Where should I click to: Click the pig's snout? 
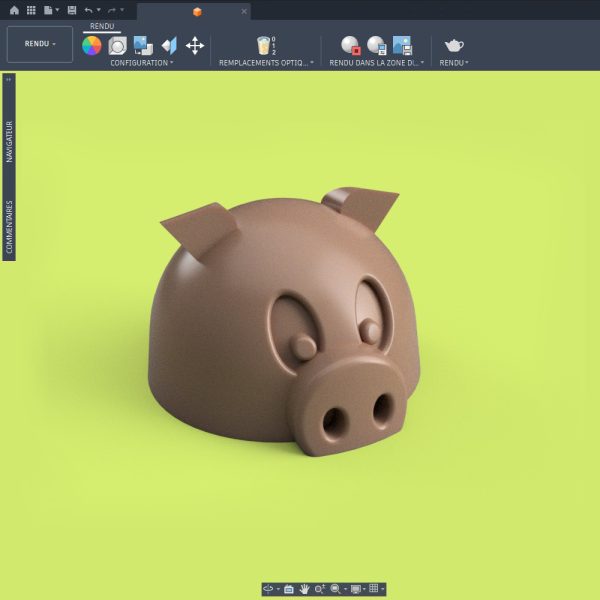(x=350, y=406)
